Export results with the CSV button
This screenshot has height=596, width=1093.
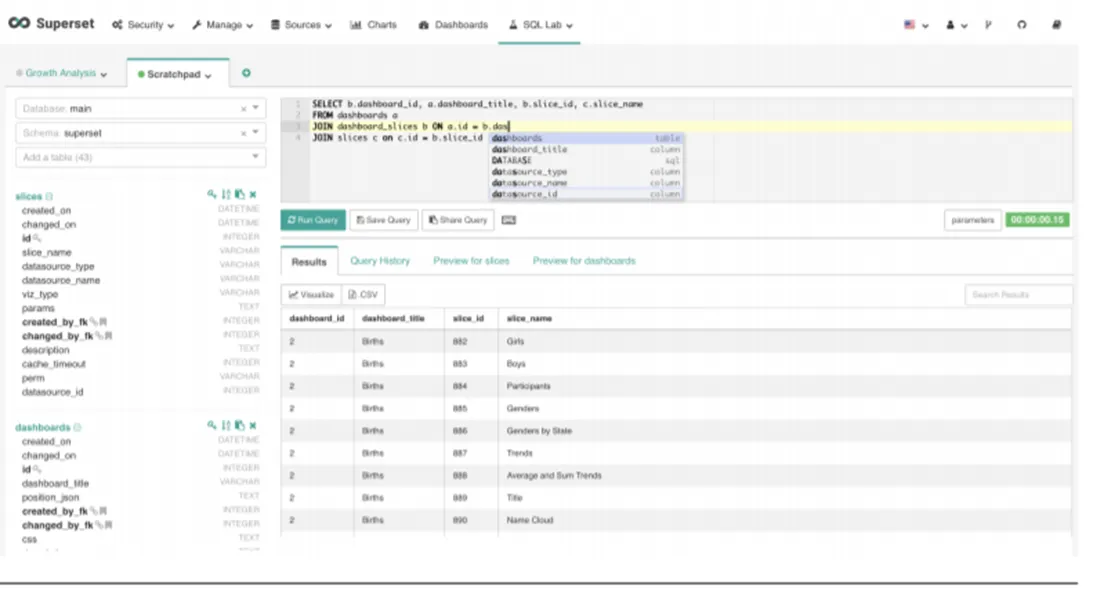[x=363, y=295]
